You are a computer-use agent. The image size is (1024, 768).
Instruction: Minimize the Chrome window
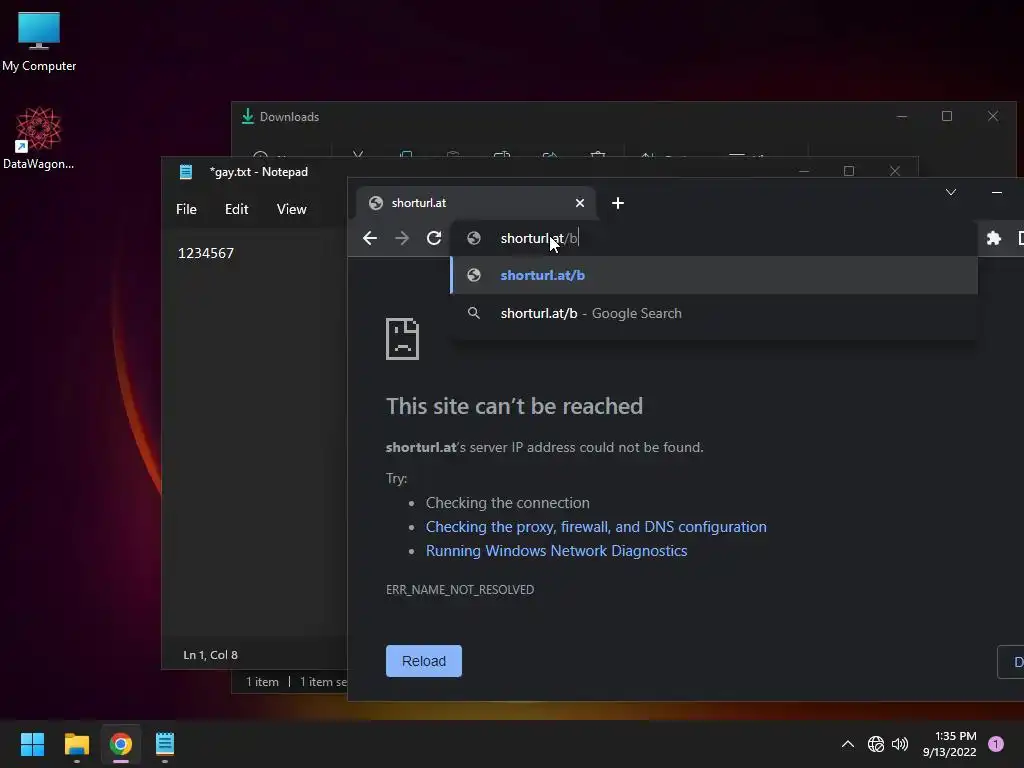(x=997, y=192)
